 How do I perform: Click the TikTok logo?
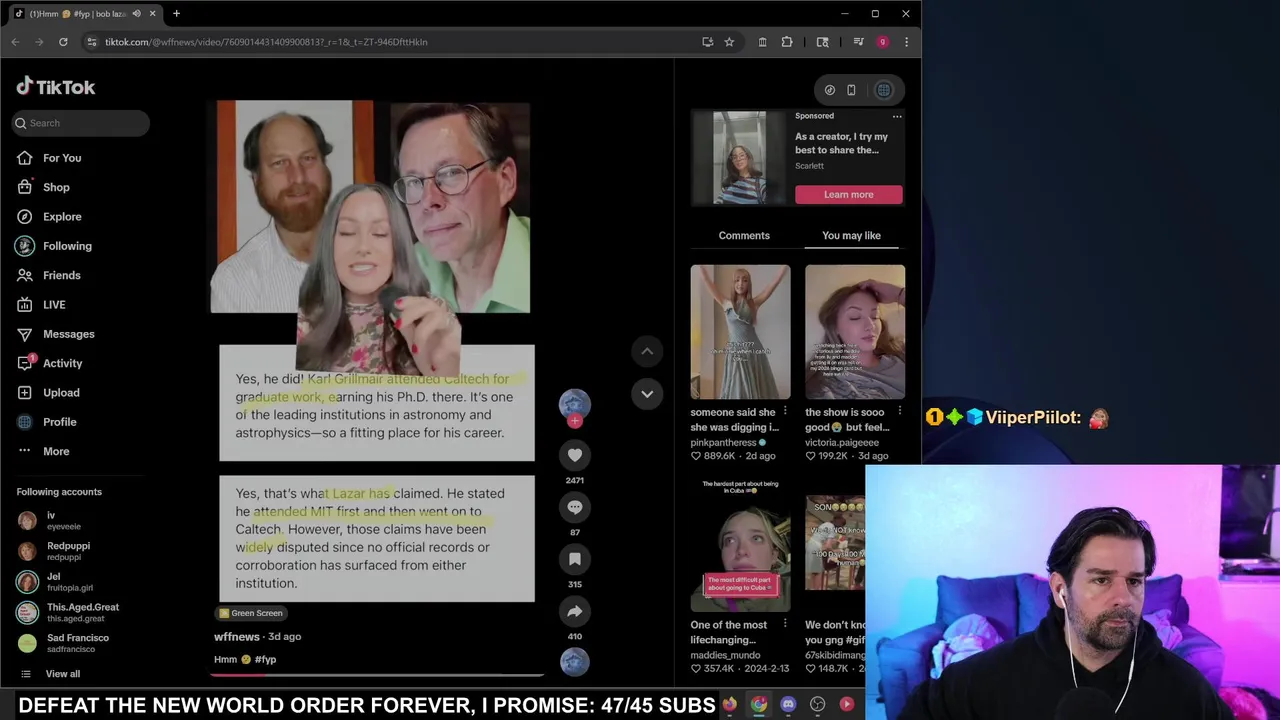tap(56, 87)
